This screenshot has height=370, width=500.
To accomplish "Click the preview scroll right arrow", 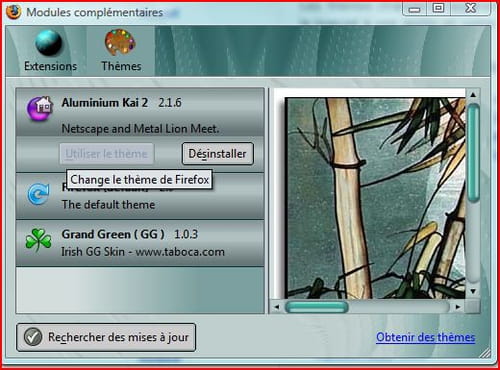I will (458, 307).
